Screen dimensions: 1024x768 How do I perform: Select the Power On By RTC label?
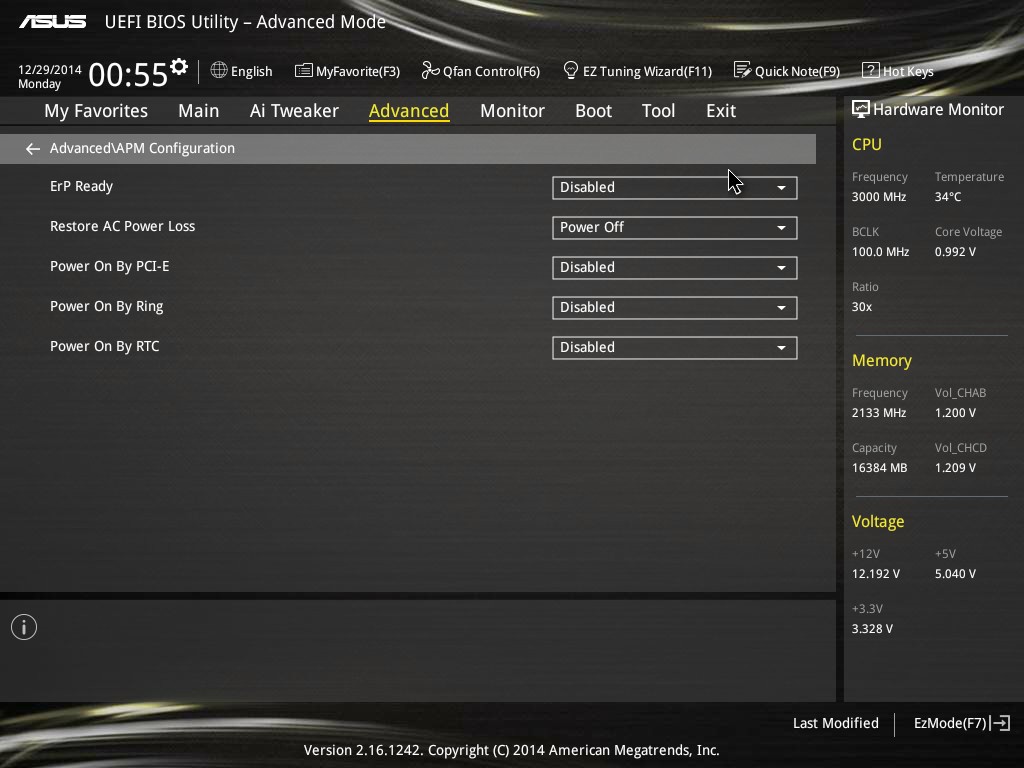coord(104,346)
